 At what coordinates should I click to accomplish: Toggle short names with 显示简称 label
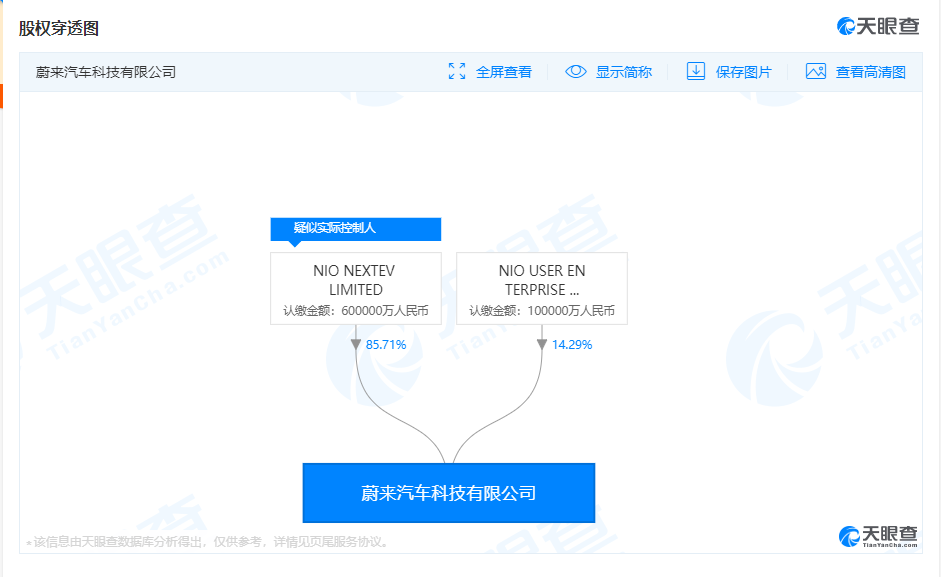coord(624,72)
